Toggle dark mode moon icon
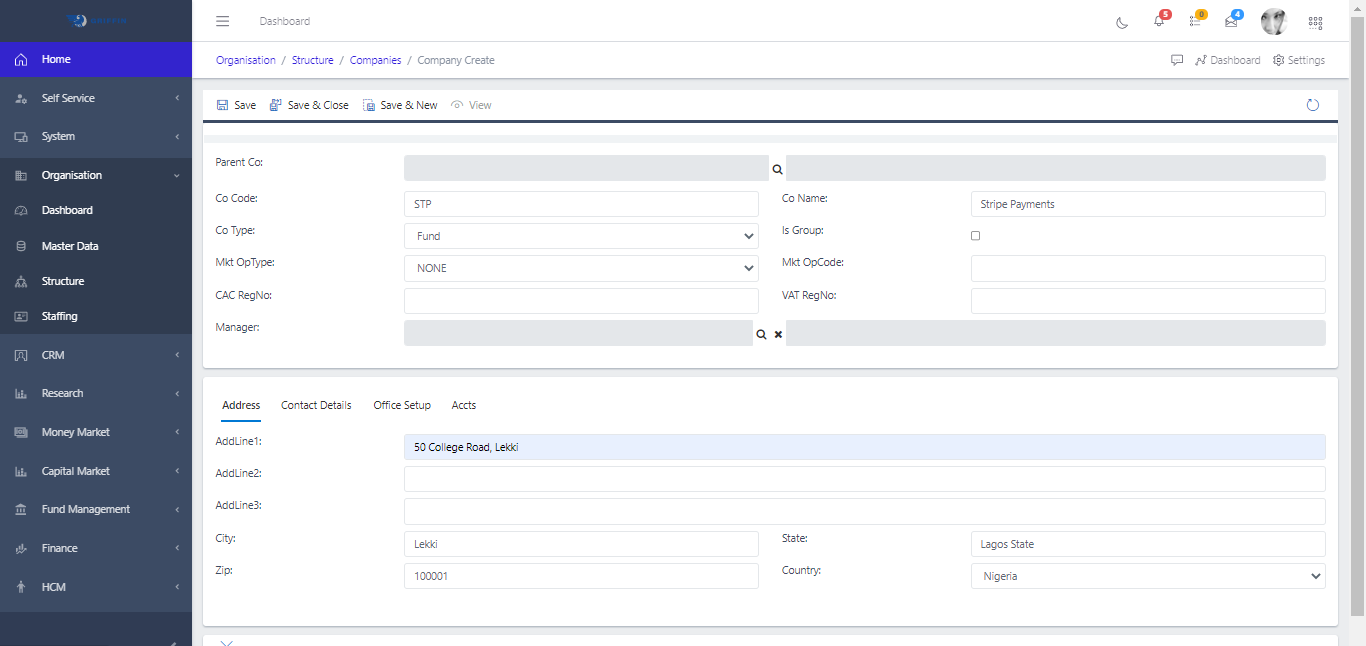The image size is (1366, 646). click(x=1122, y=22)
